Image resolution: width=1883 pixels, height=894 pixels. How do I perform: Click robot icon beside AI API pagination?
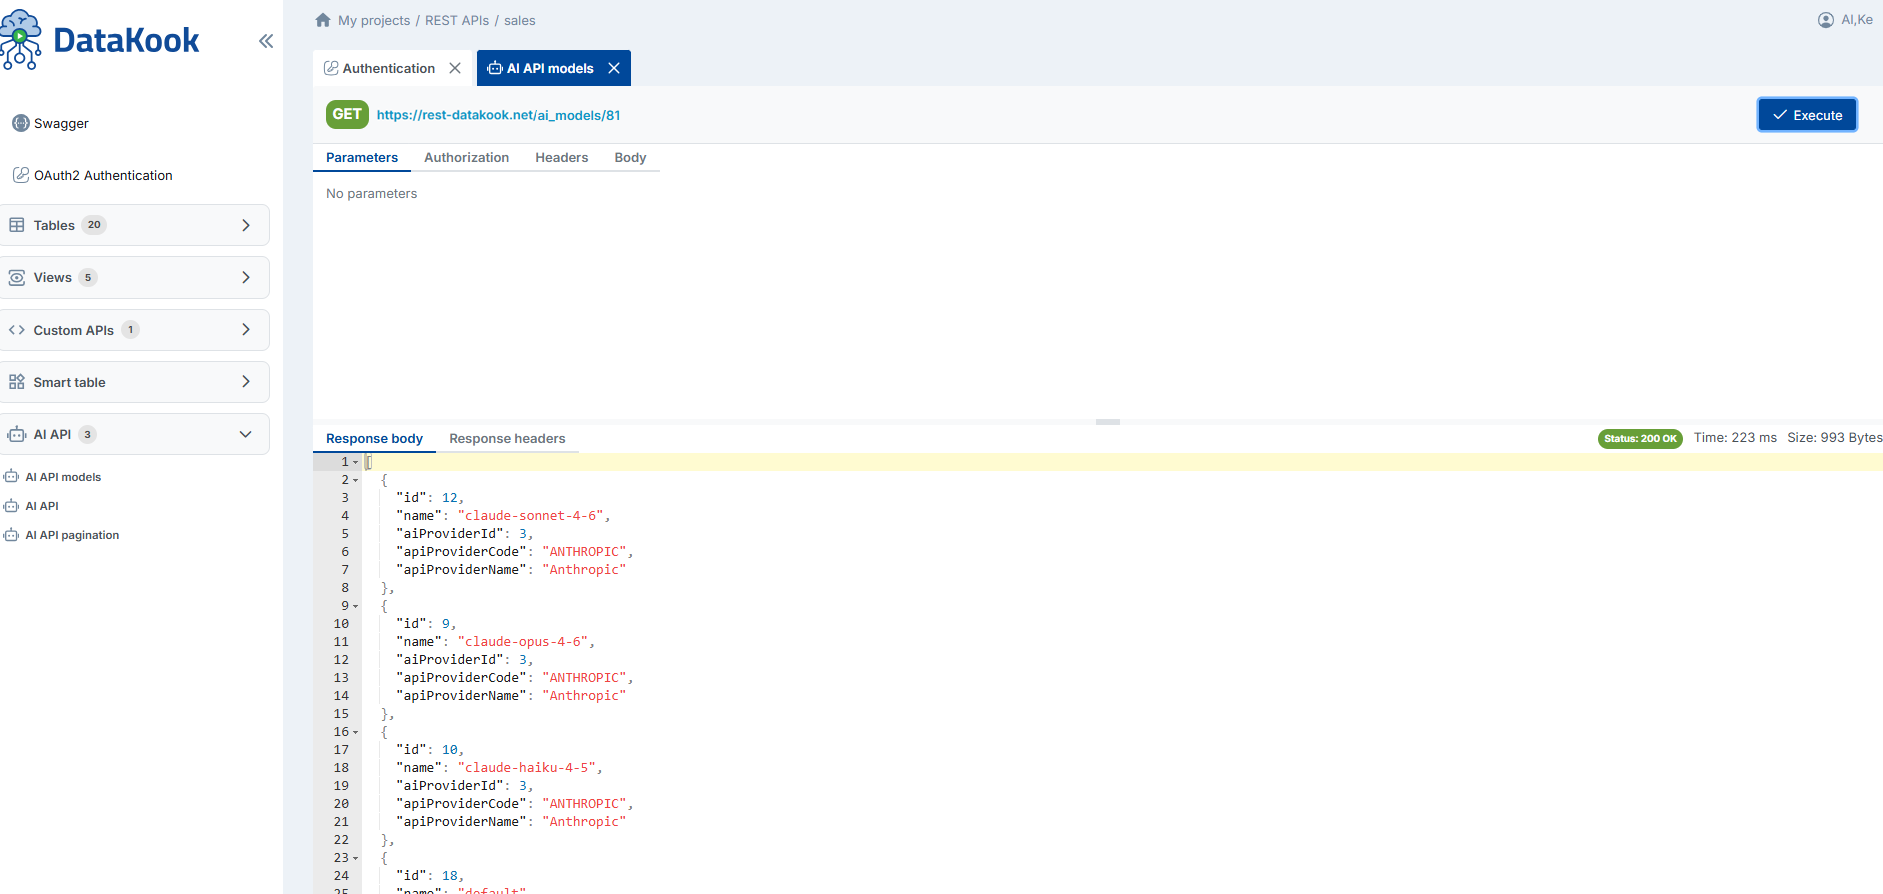(x=11, y=535)
